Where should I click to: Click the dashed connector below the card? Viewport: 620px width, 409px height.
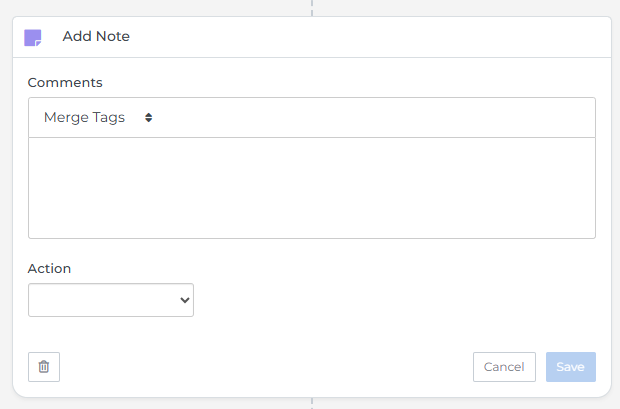tap(312, 403)
